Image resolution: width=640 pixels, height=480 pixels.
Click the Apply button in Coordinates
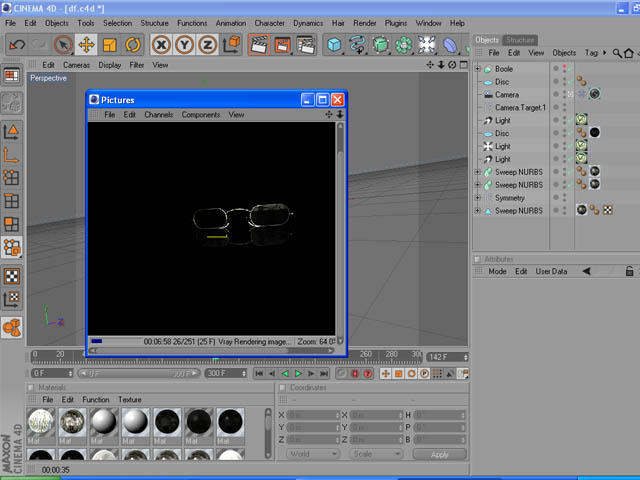tap(439, 453)
